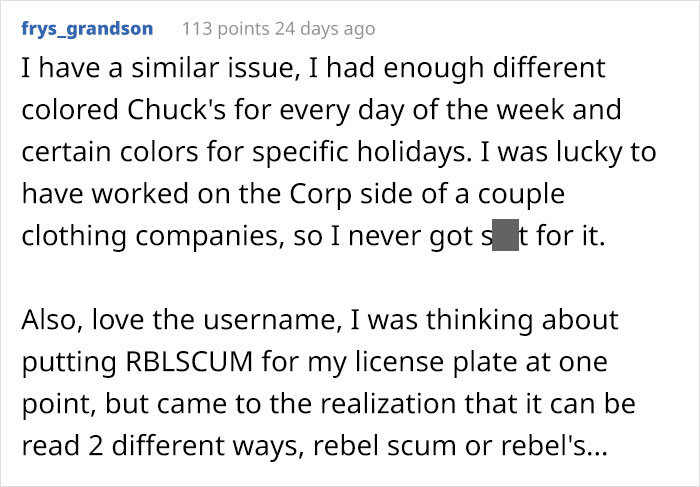Click the word username in the second paragraph
Screen dimensions: 700x487
272,320
